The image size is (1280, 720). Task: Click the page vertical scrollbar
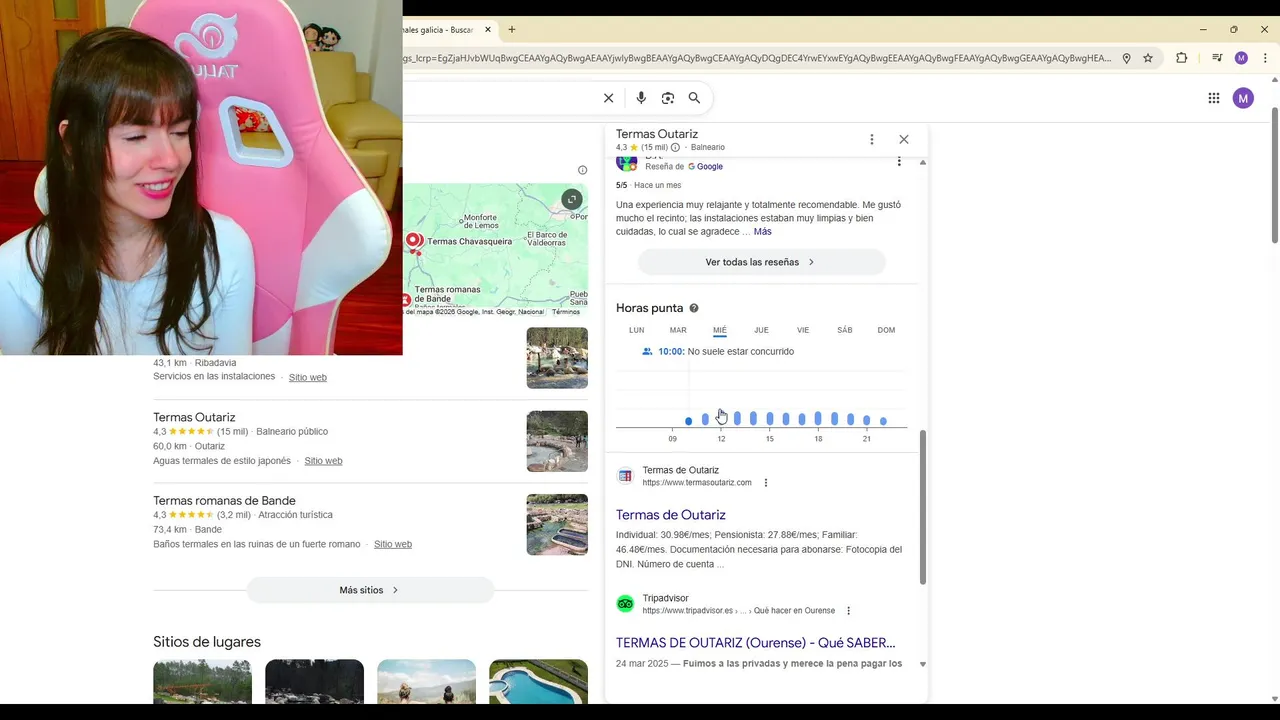[x=1274, y=175]
